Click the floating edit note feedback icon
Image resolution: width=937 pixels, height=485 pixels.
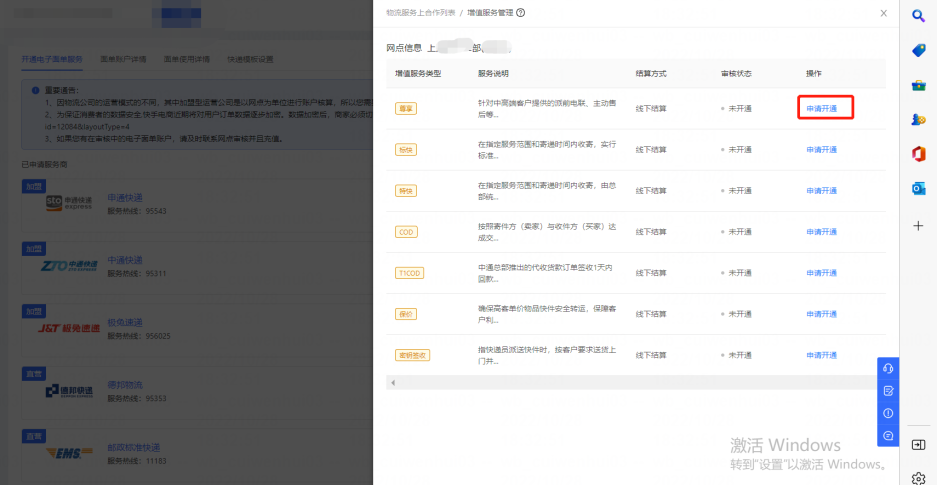pos(888,391)
